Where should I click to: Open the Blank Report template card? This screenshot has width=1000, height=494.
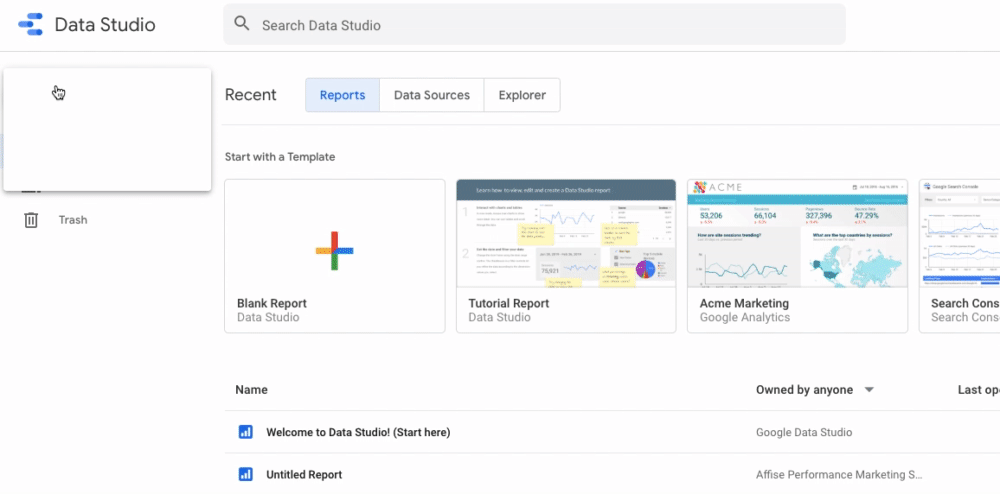335,256
